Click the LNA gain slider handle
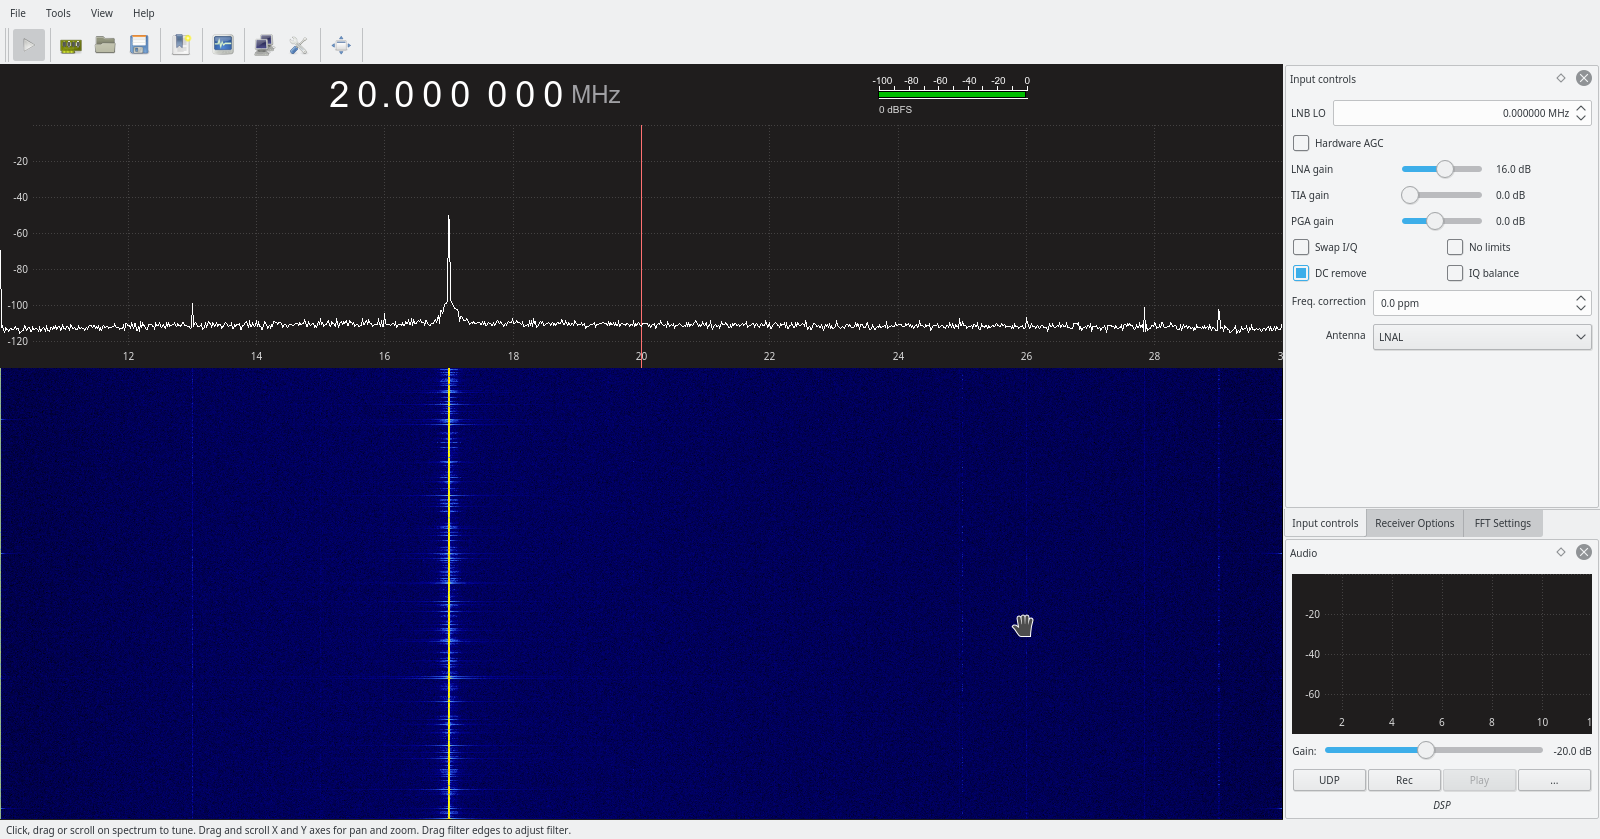 pyautogui.click(x=1444, y=169)
